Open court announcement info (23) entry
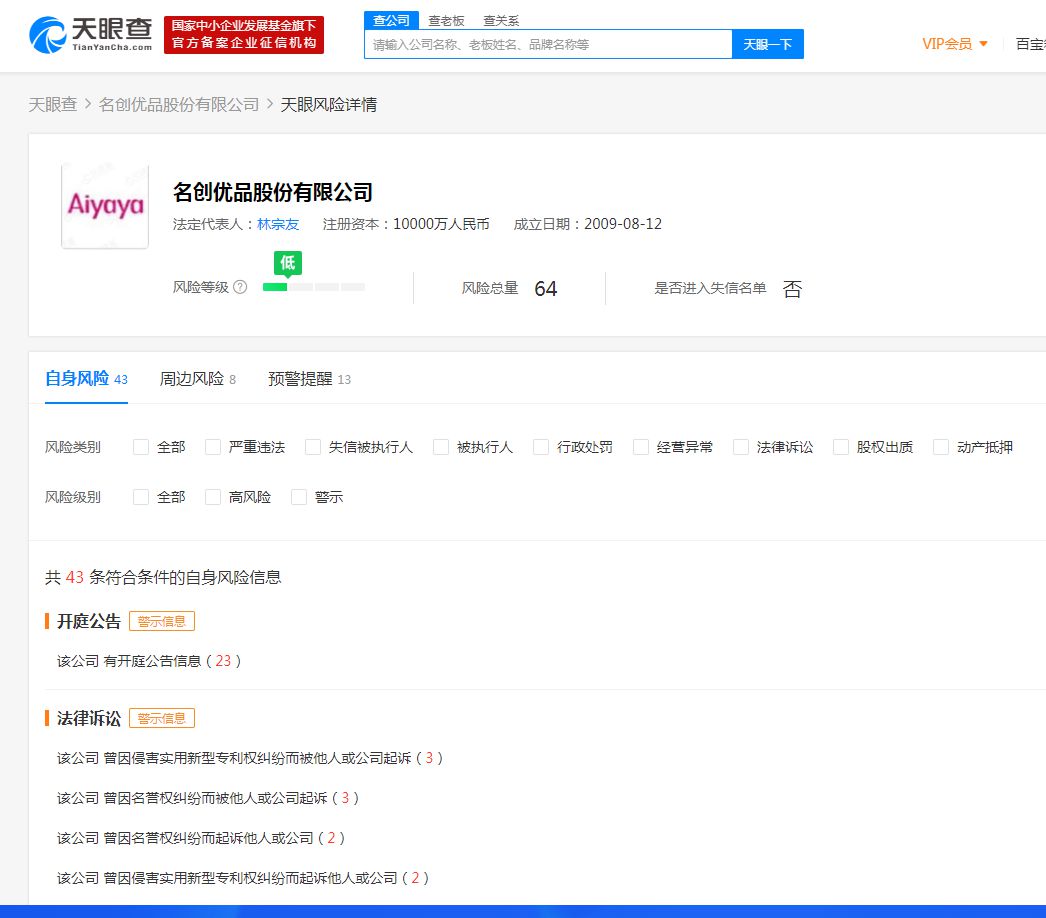This screenshot has width=1046, height=918. click(149, 661)
